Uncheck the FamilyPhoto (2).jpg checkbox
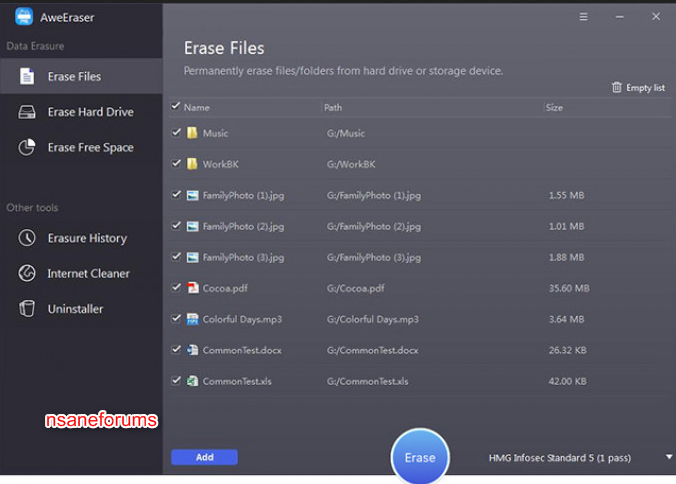 tap(176, 225)
